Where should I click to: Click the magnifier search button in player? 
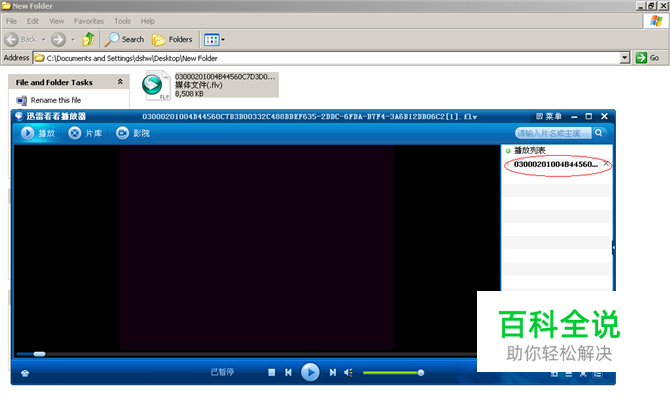599,133
